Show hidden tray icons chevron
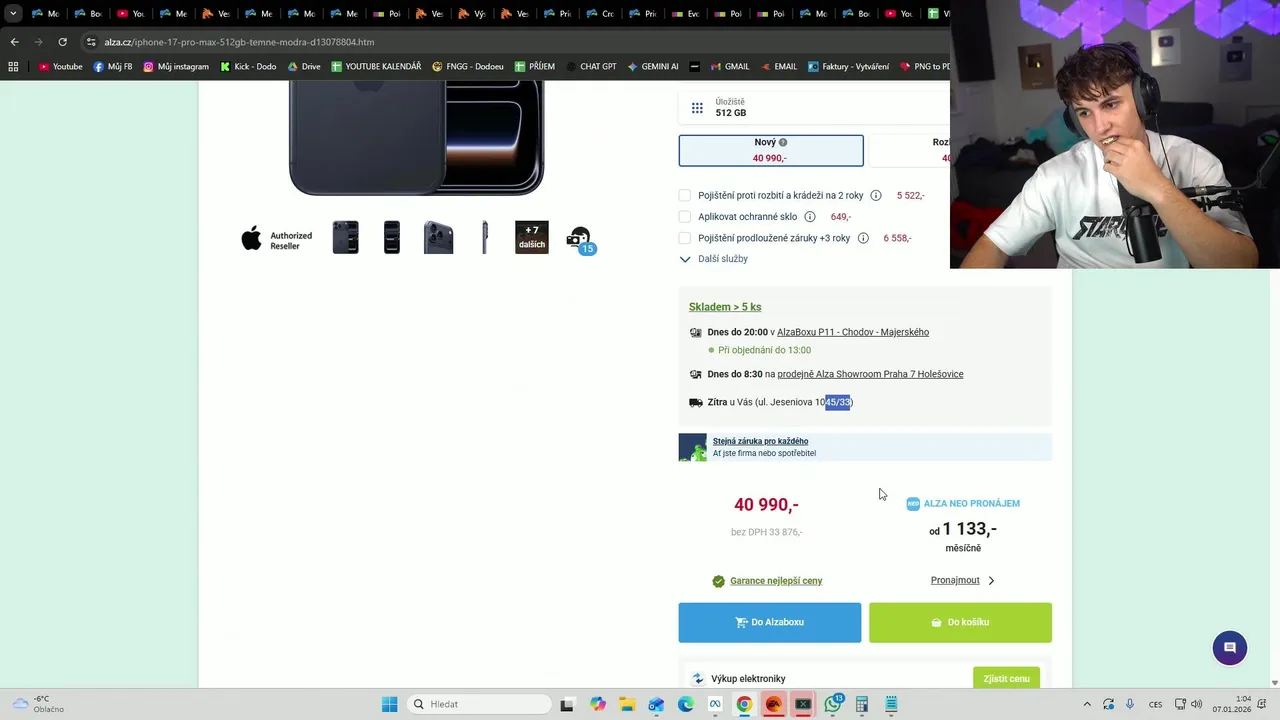This screenshot has height=720, width=1280. point(1087,704)
